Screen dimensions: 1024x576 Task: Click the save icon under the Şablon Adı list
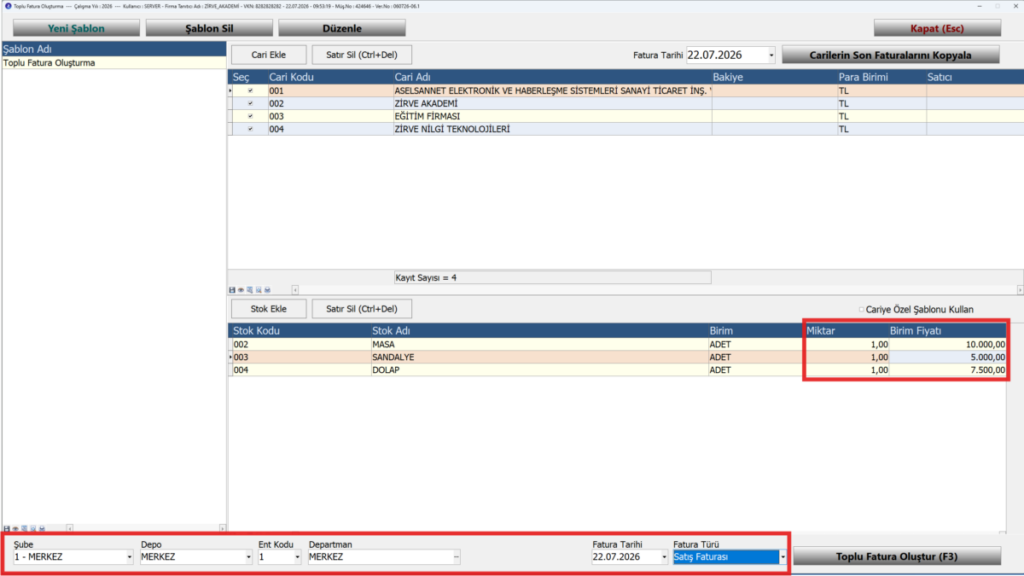click(x=7, y=528)
